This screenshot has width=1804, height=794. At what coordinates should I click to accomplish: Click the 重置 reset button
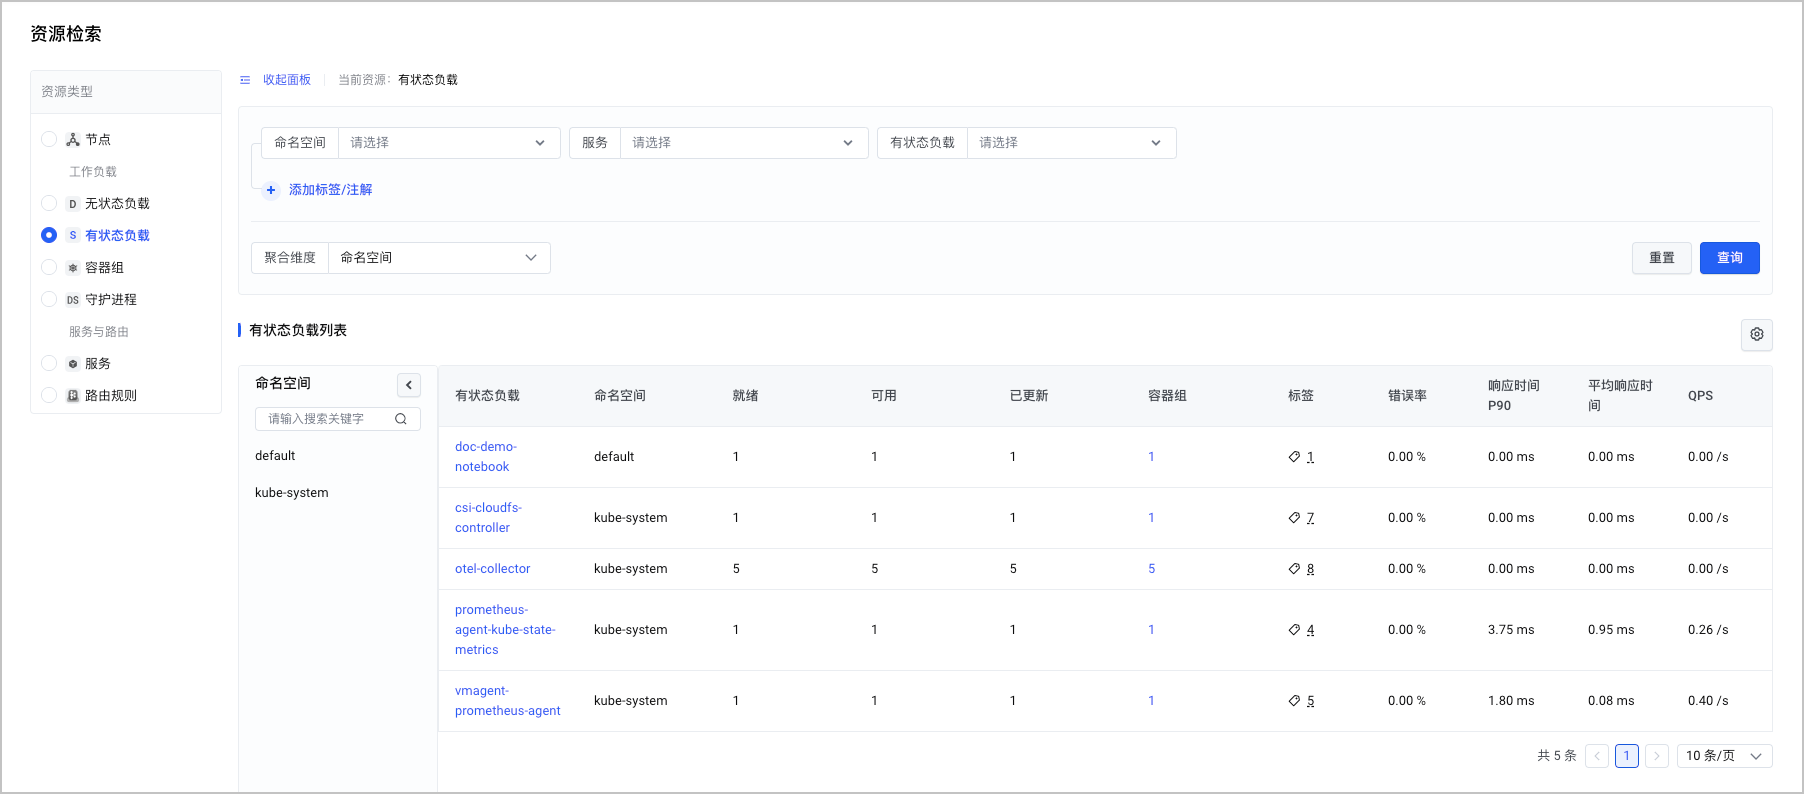pyautogui.click(x=1662, y=258)
